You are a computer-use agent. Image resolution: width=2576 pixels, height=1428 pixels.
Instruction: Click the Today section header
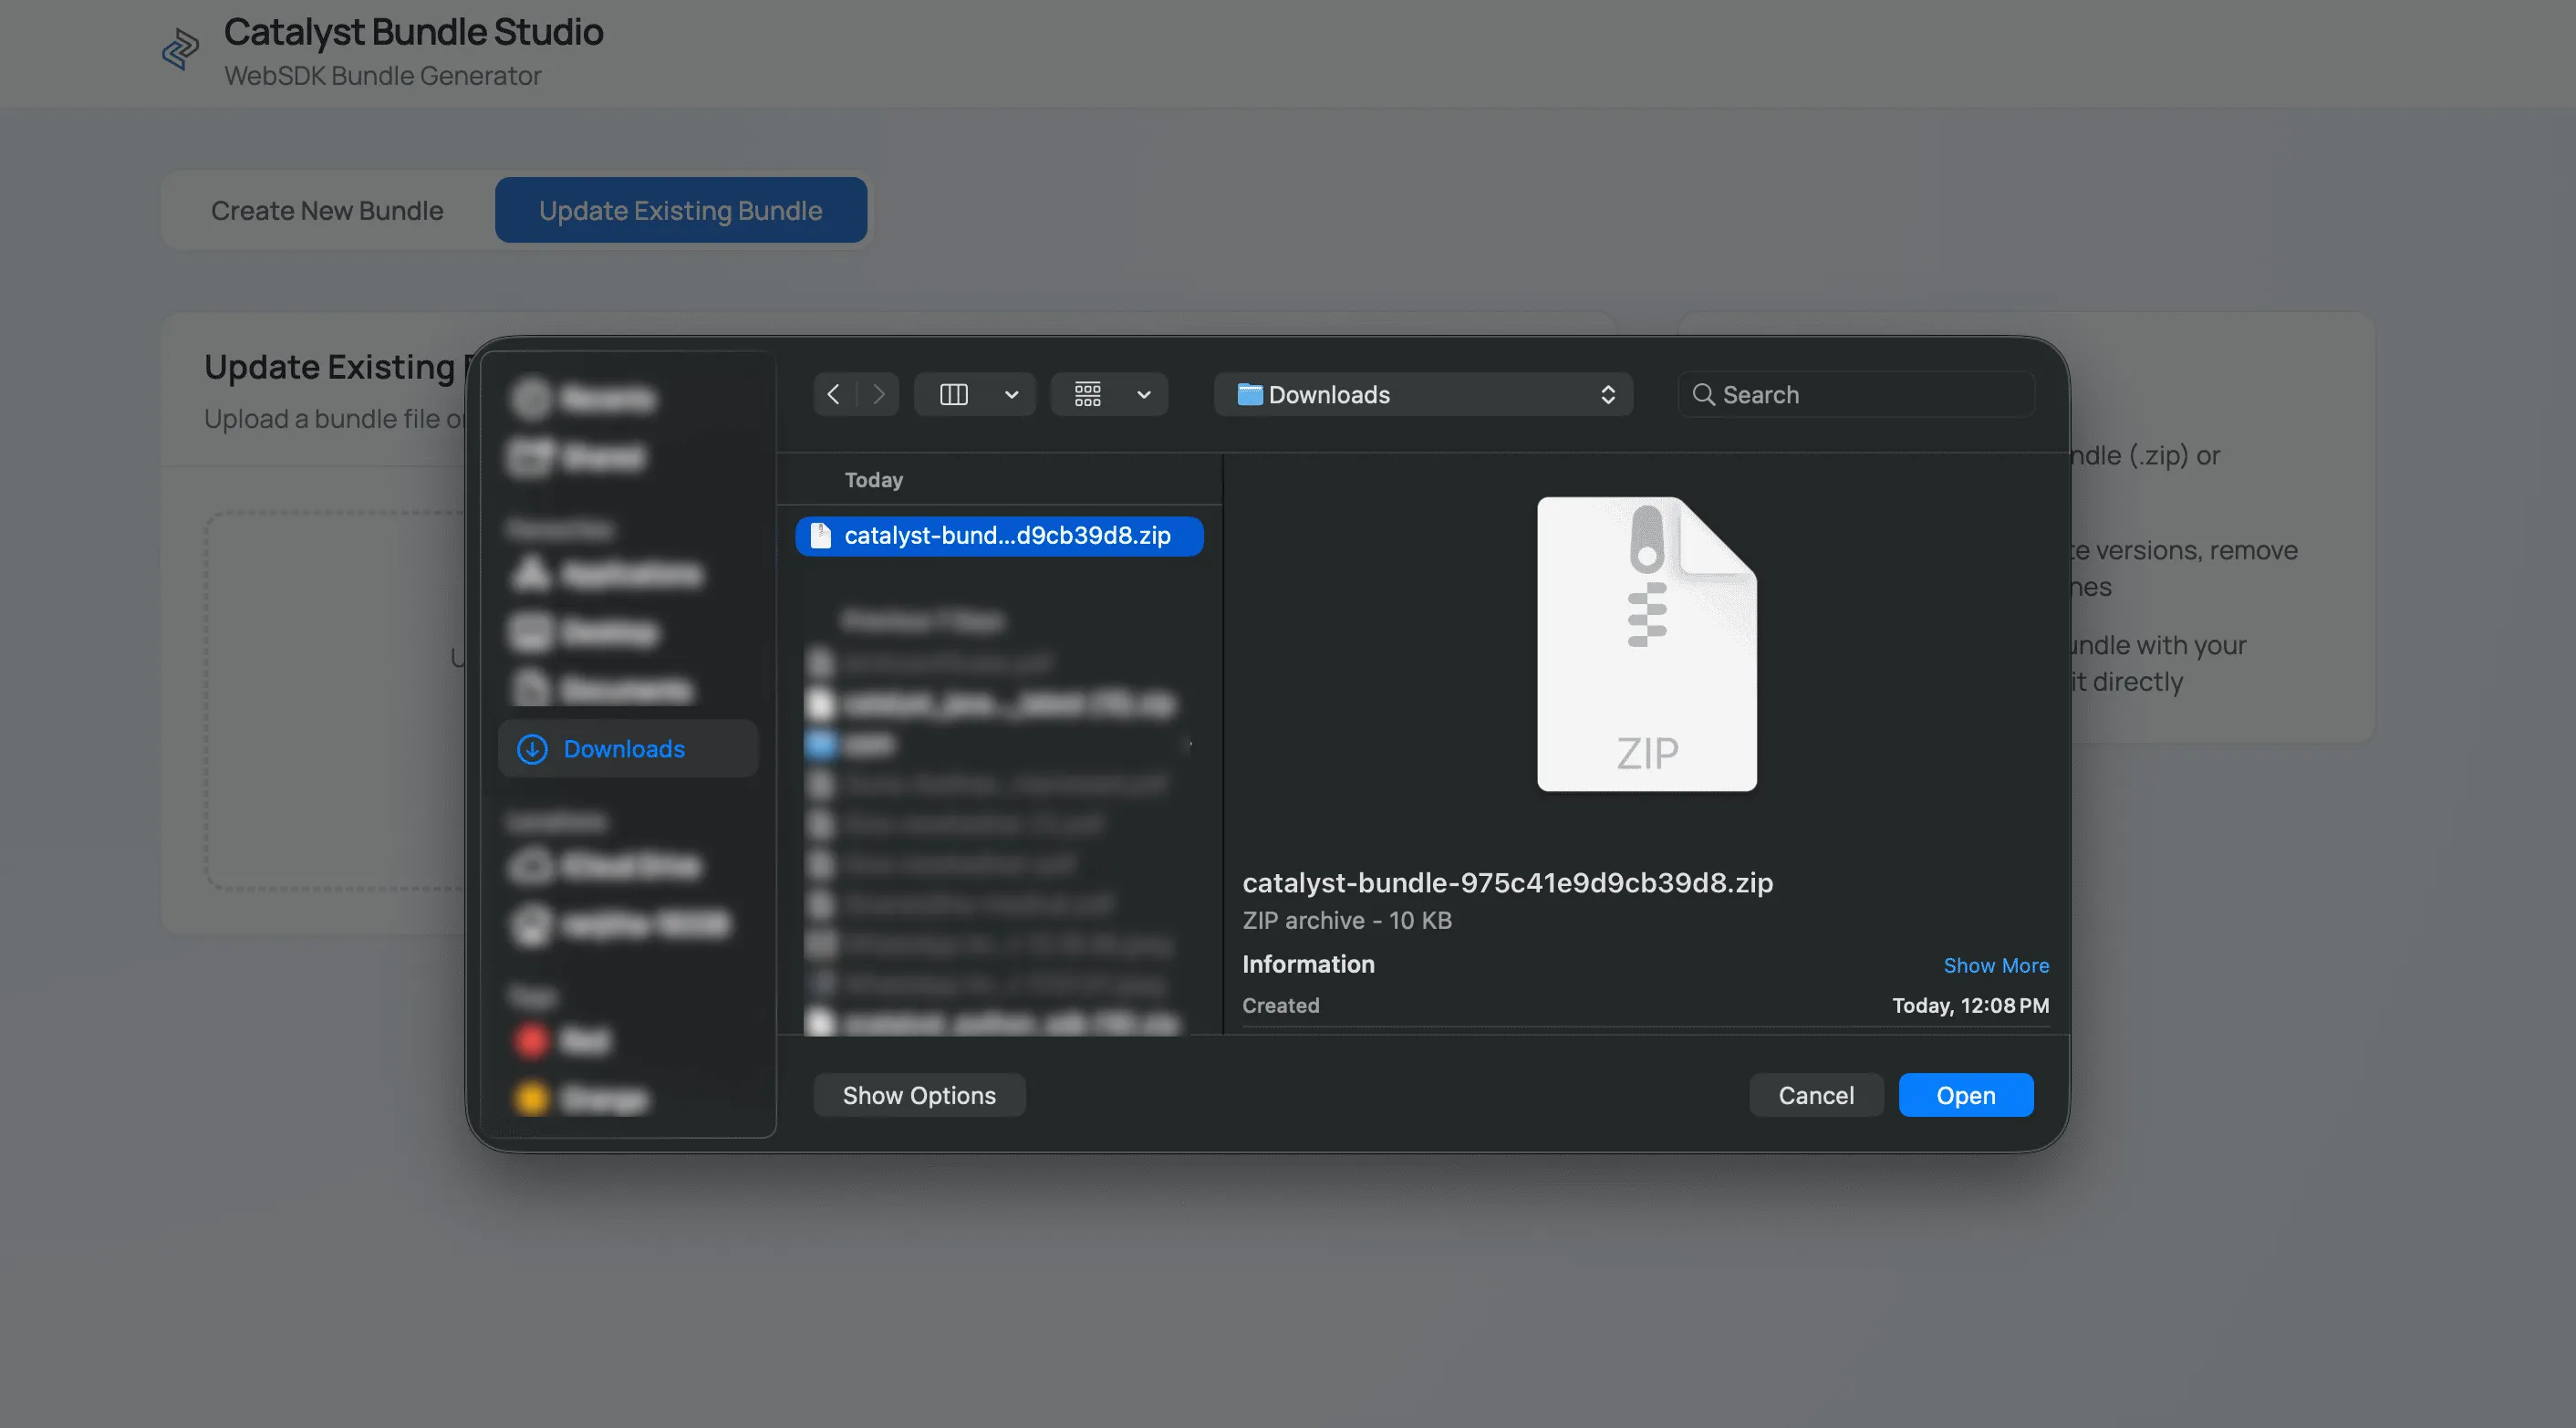pyautogui.click(x=874, y=480)
